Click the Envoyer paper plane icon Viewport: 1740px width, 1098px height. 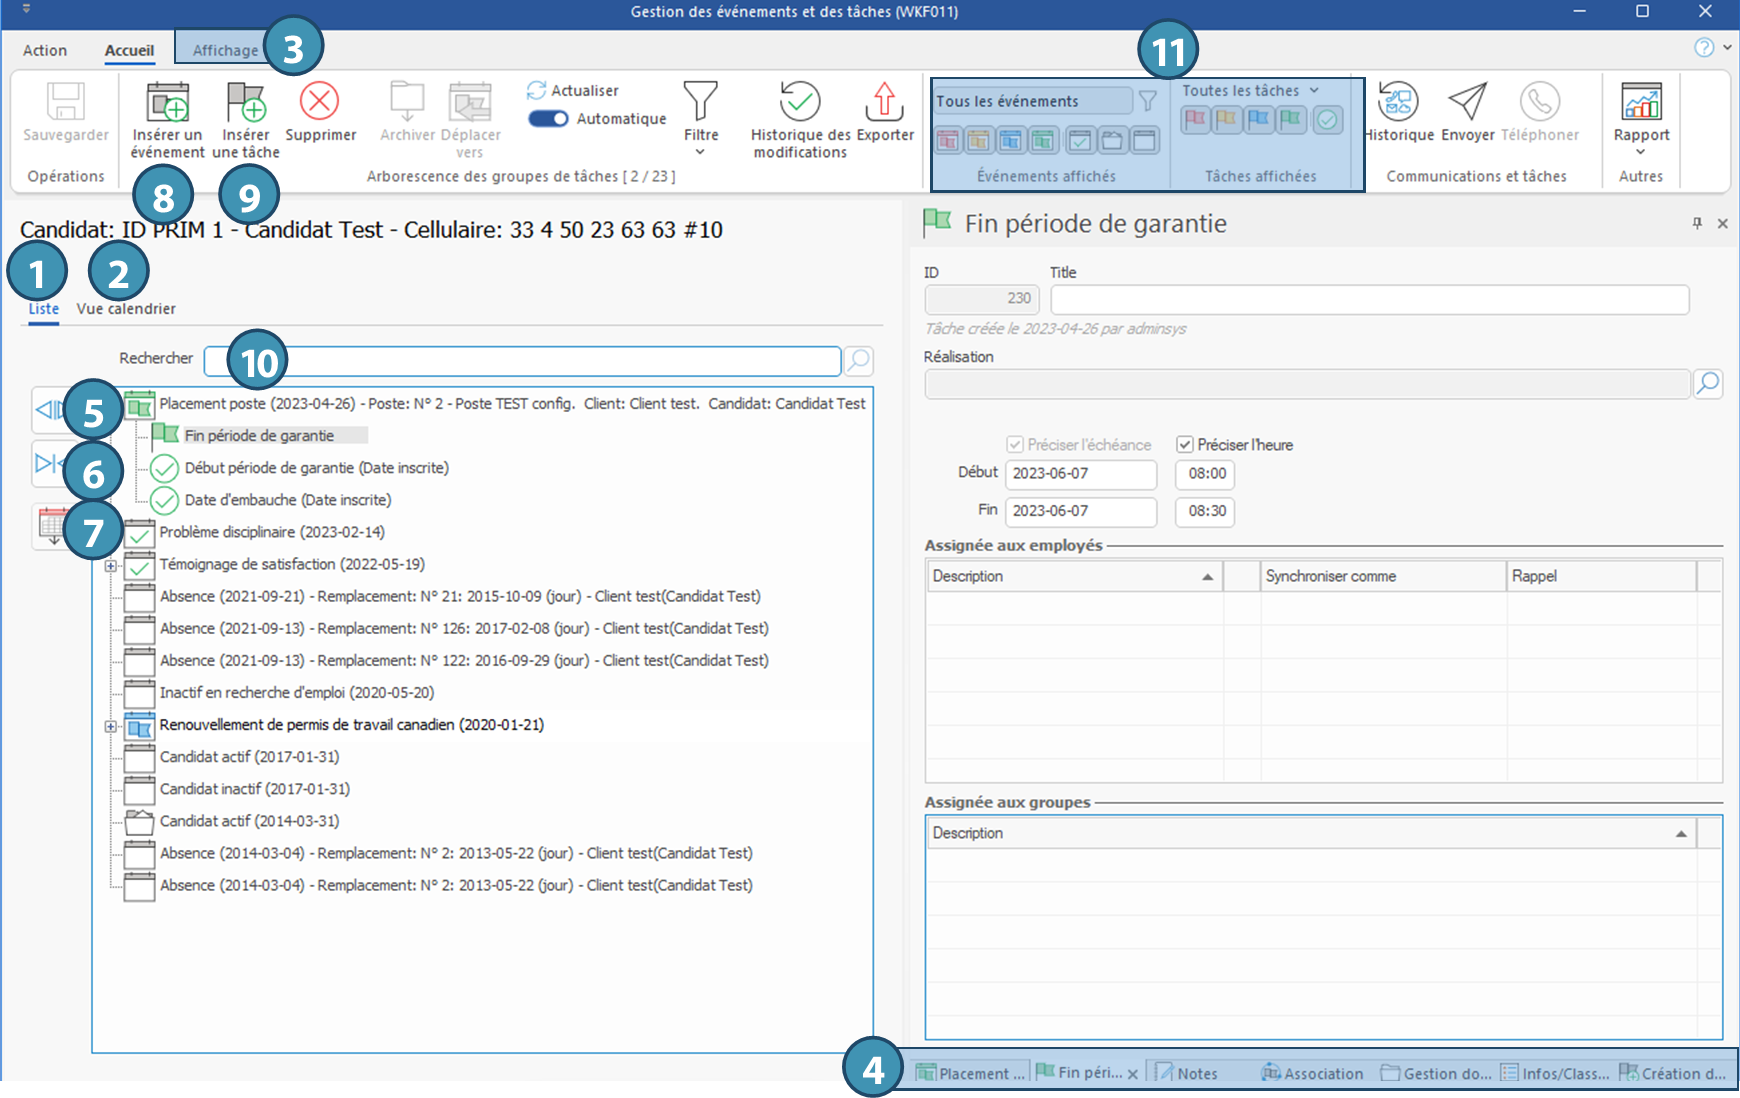point(1467,103)
